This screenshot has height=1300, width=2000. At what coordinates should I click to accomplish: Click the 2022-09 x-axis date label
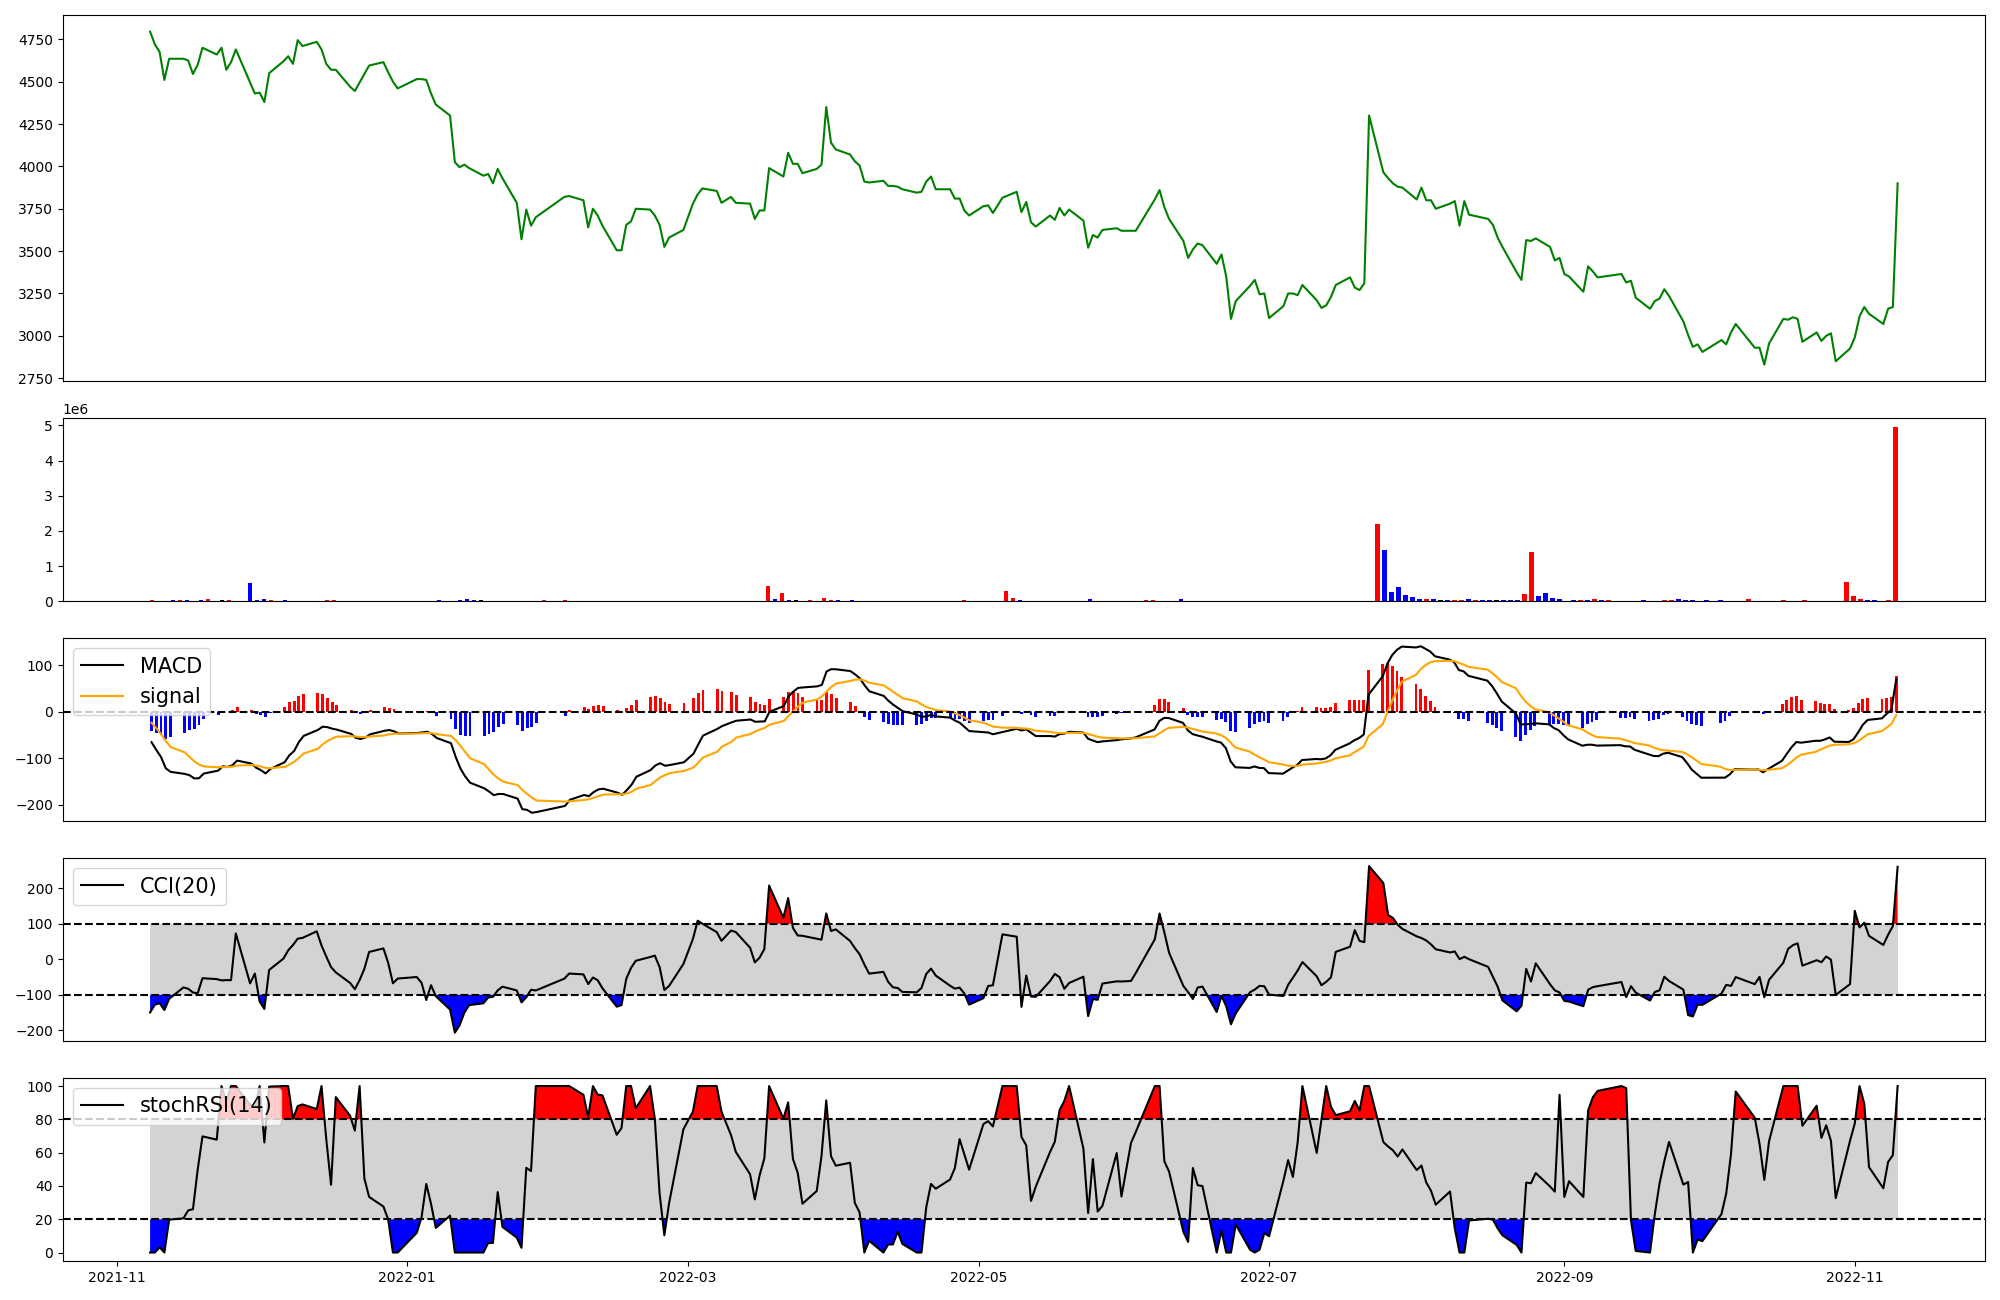[1564, 1277]
